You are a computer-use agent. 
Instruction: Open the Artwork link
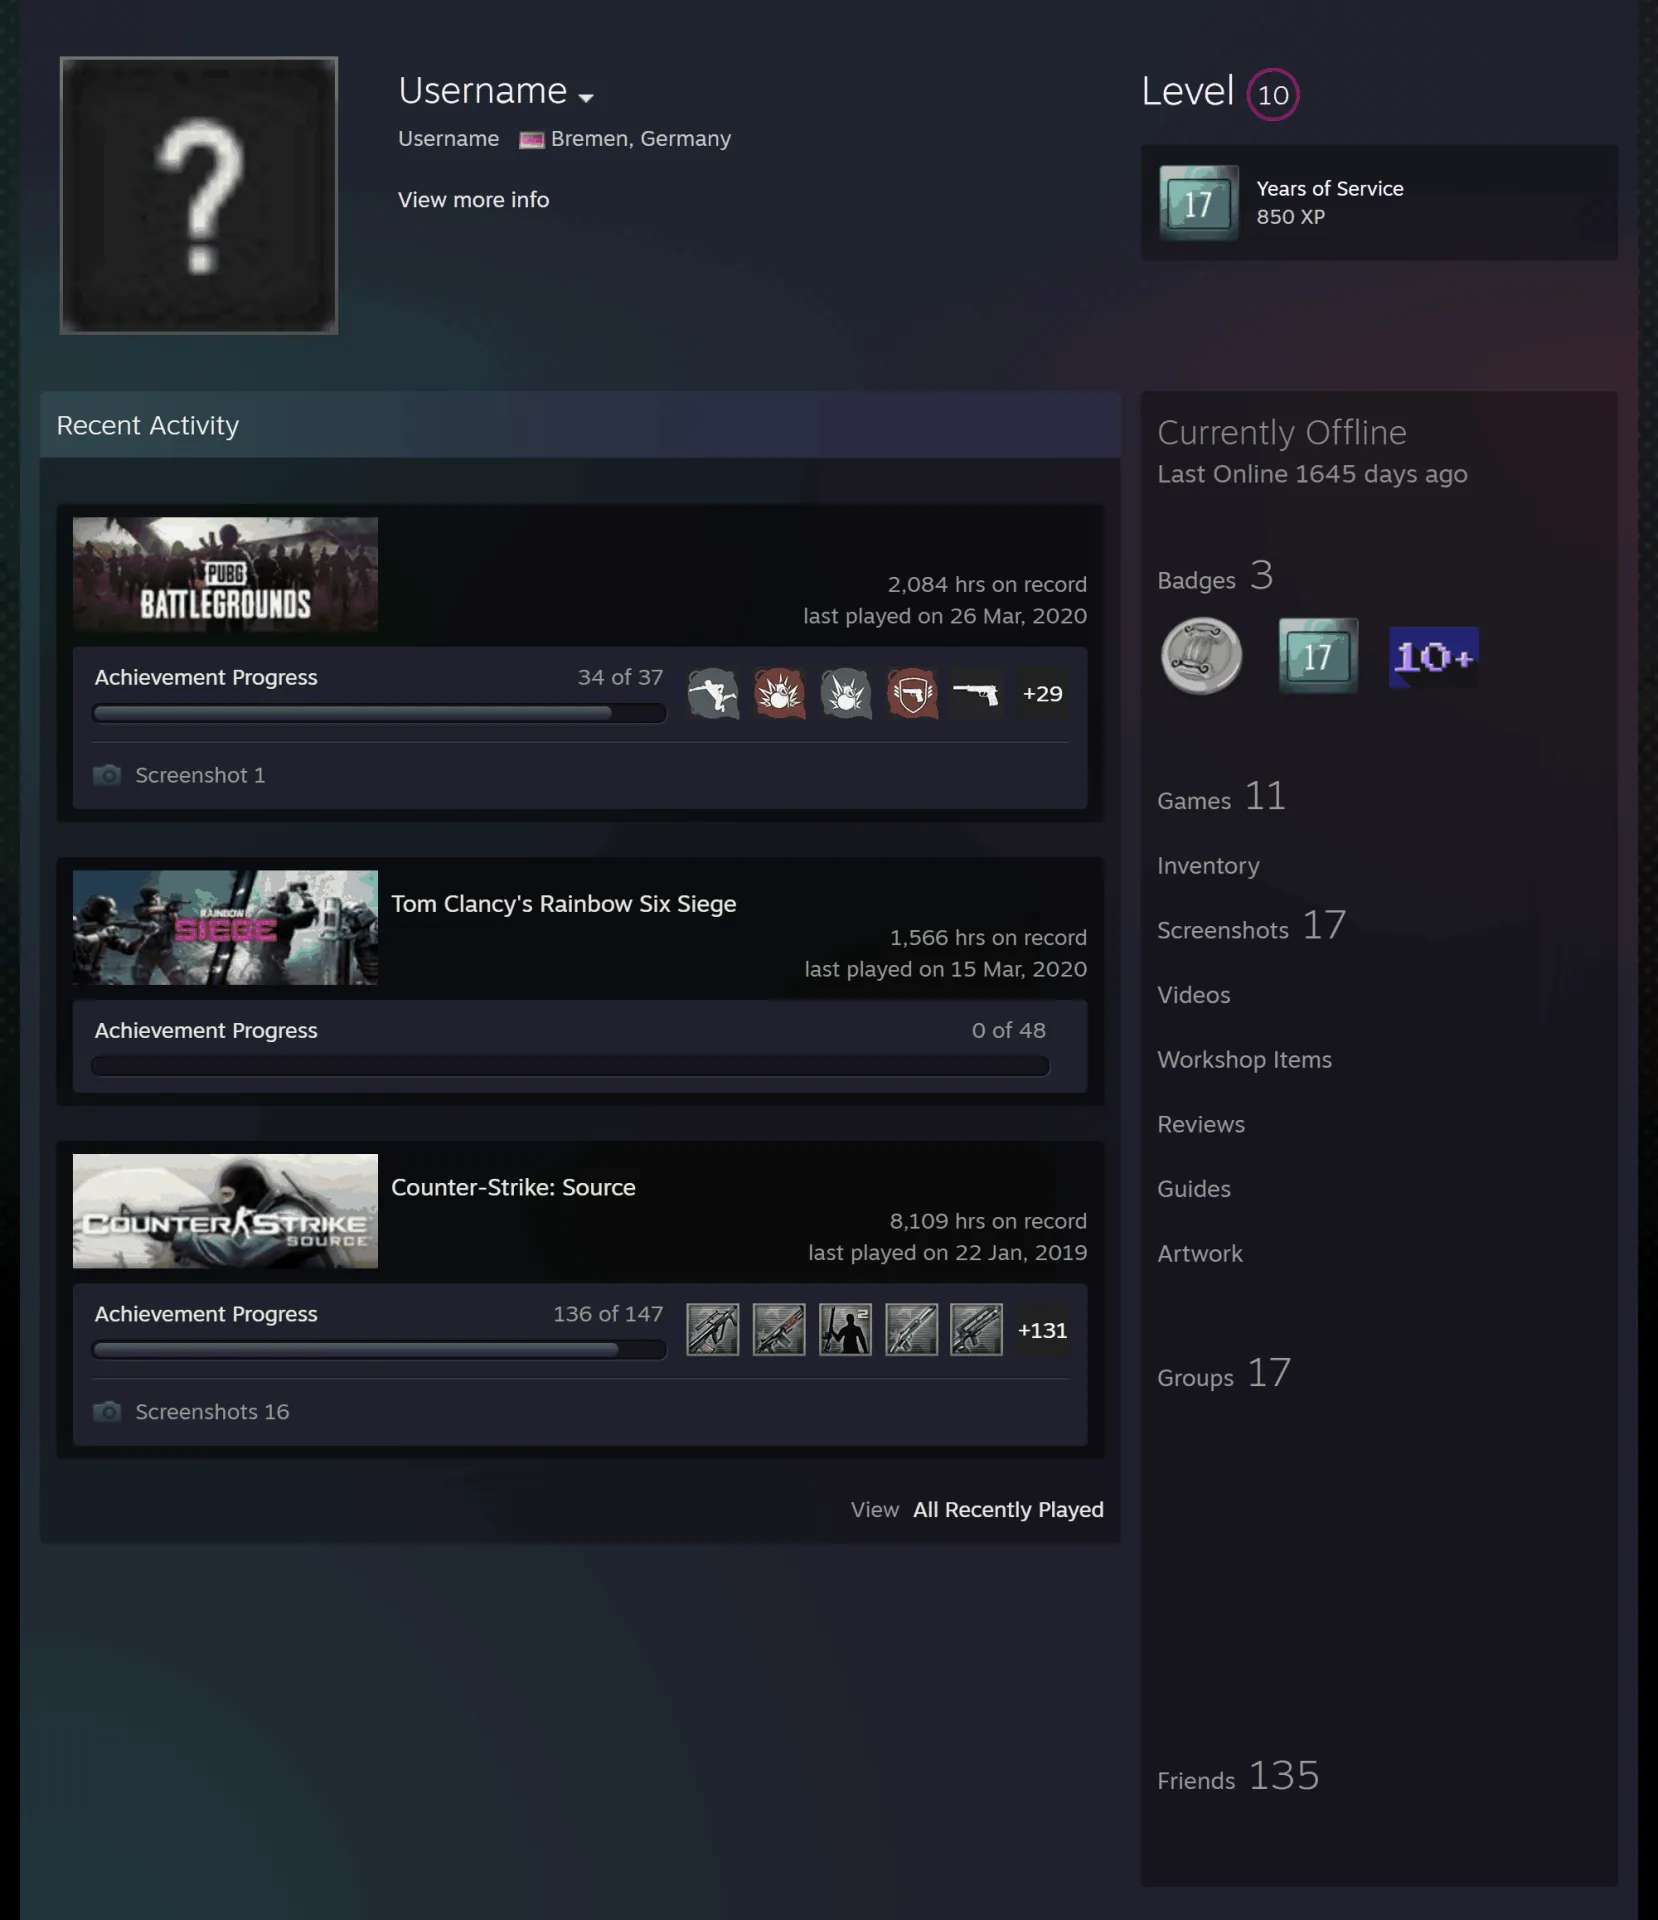(x=1200, y=1254)
